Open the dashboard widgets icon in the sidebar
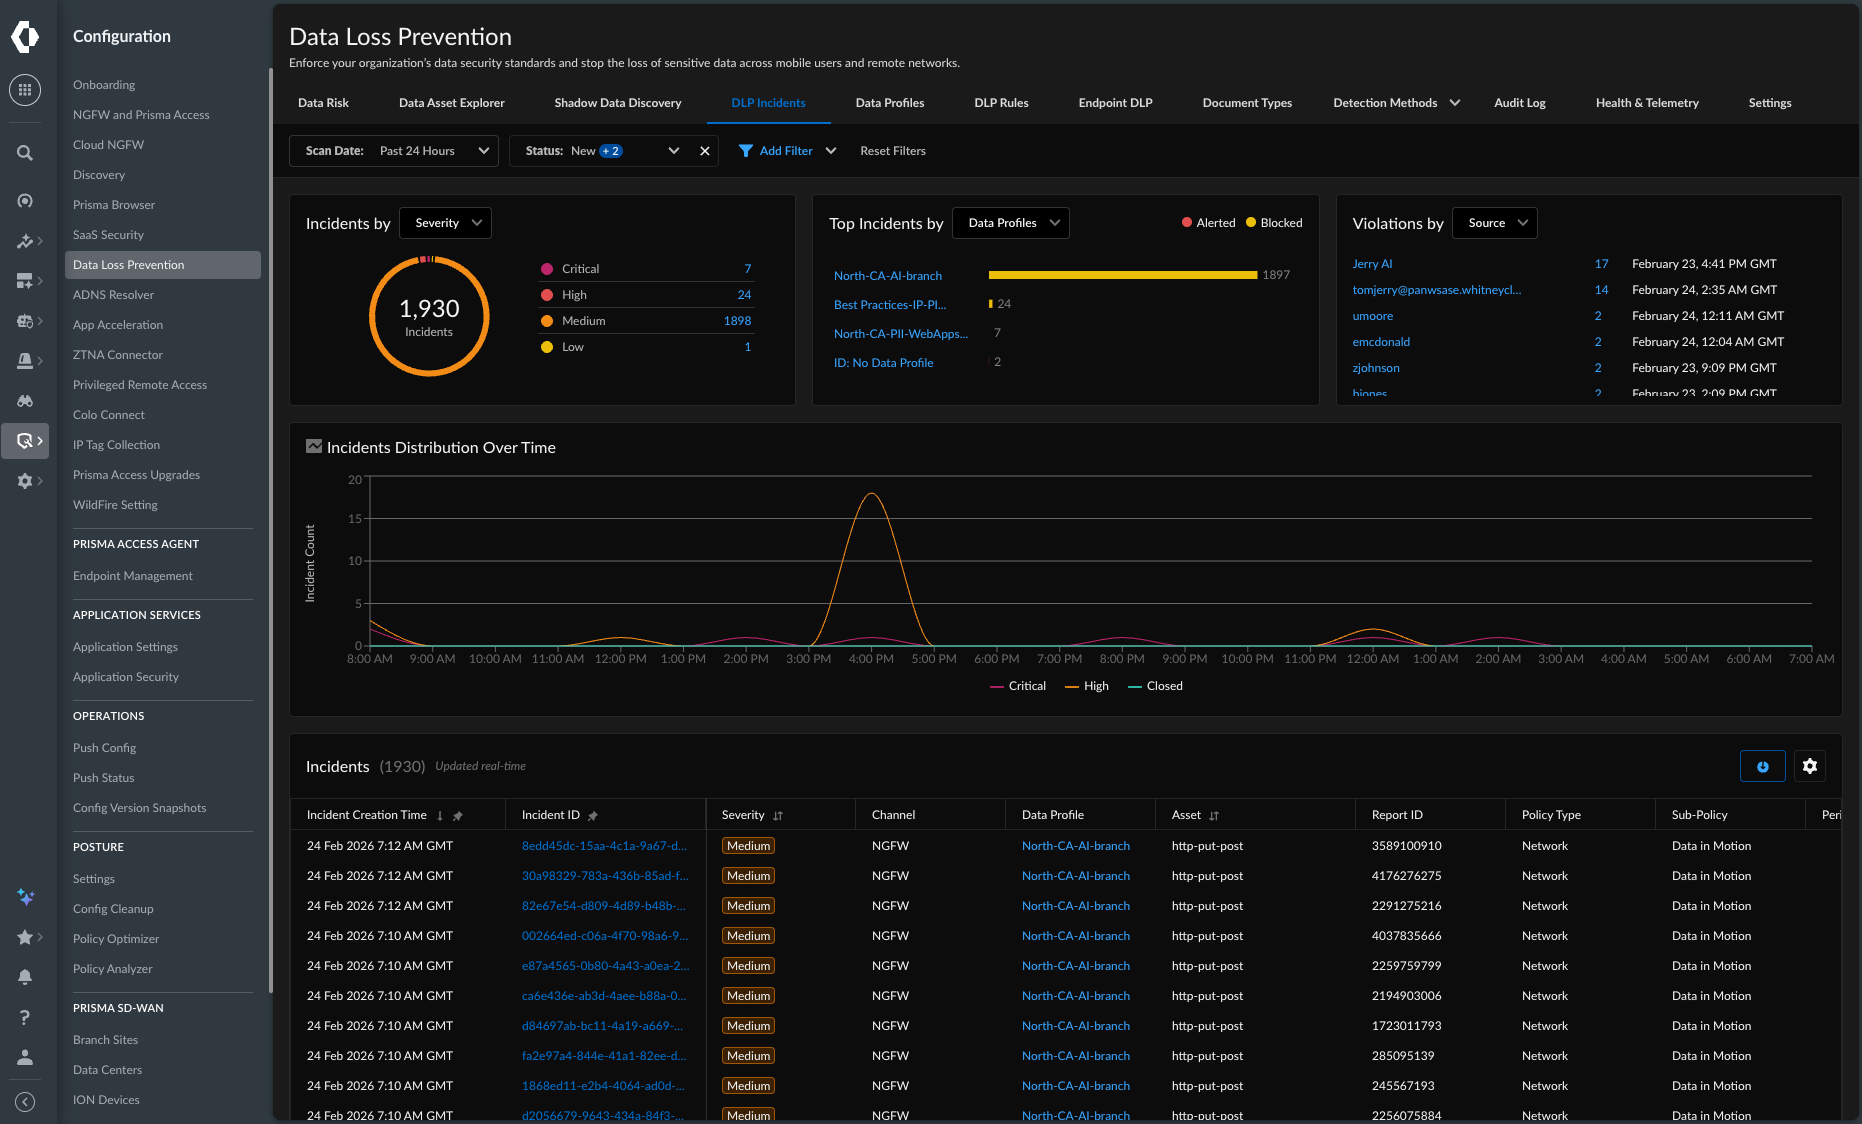This screenshot has height=1124, width=1862. 25,281
